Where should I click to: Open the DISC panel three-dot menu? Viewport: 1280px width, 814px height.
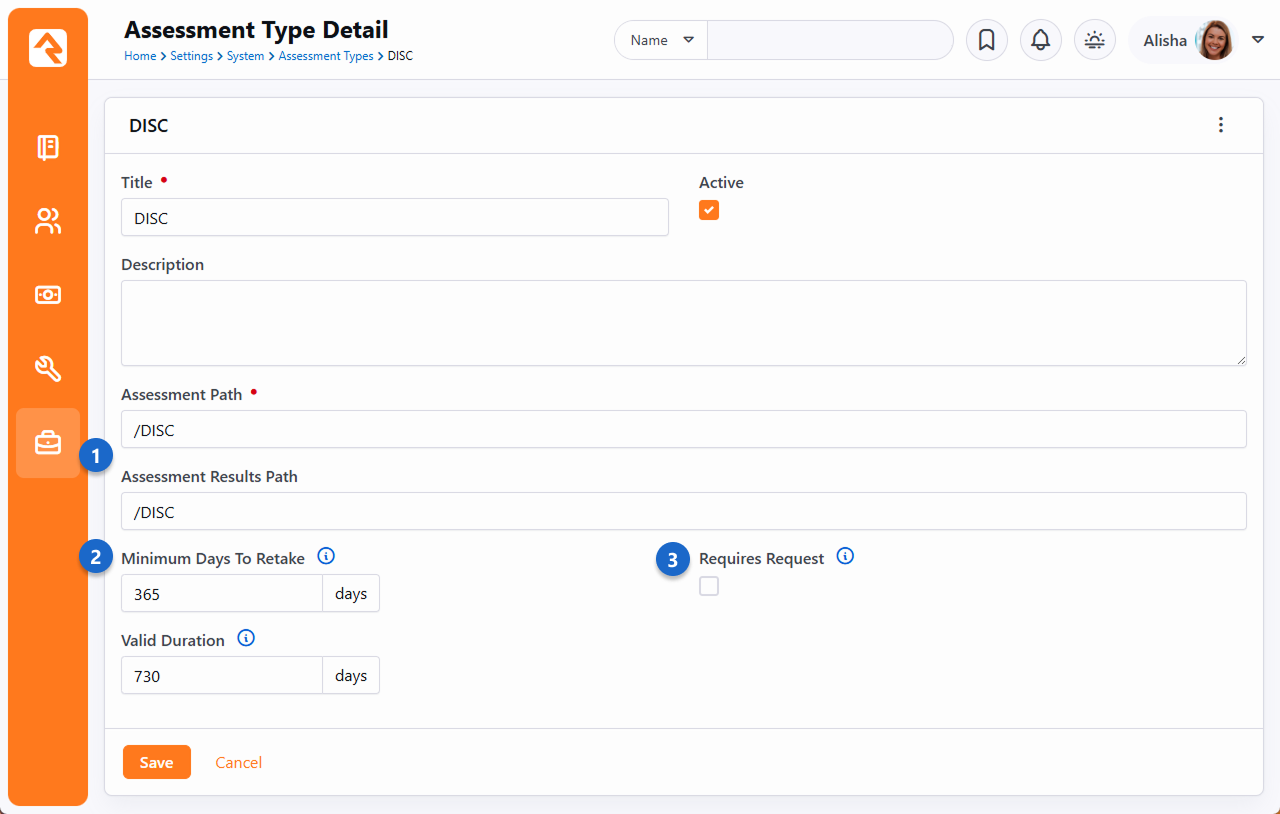point(1220,125)
